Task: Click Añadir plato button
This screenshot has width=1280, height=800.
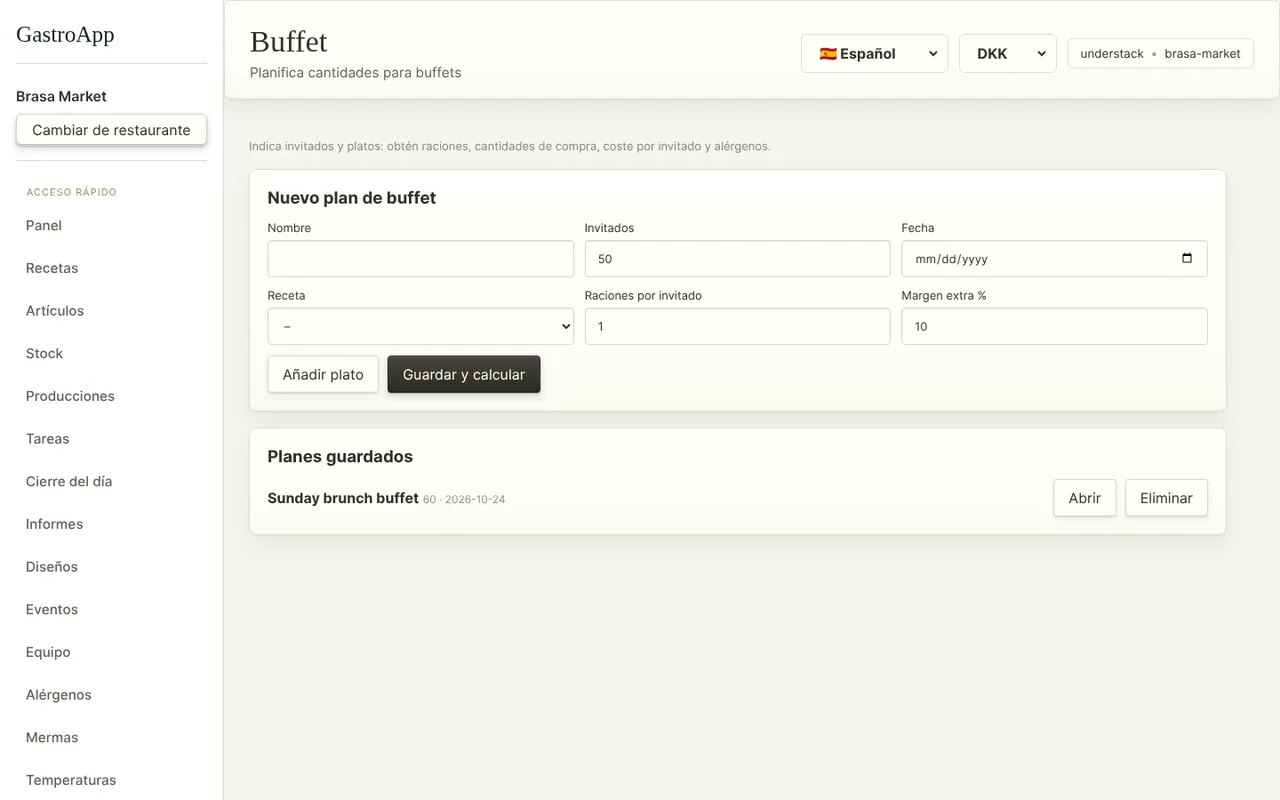Action: pos(323,374)
